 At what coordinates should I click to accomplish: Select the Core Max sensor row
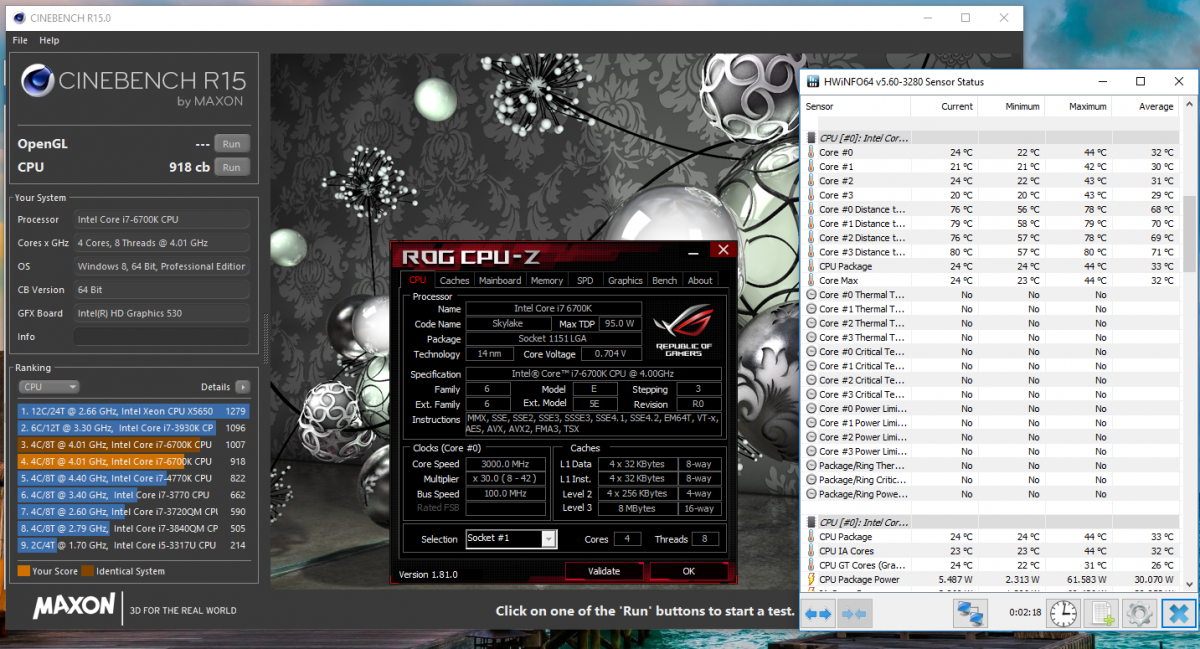click(x=992, y=281)
